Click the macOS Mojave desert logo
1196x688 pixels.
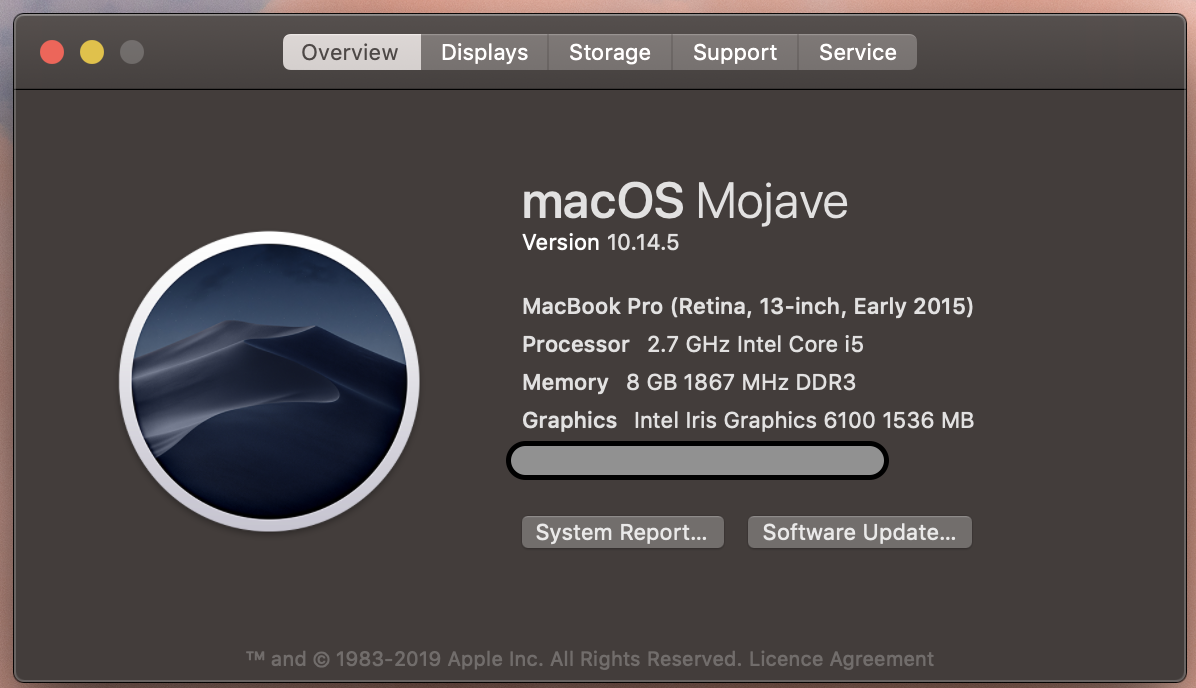(269, 381)
